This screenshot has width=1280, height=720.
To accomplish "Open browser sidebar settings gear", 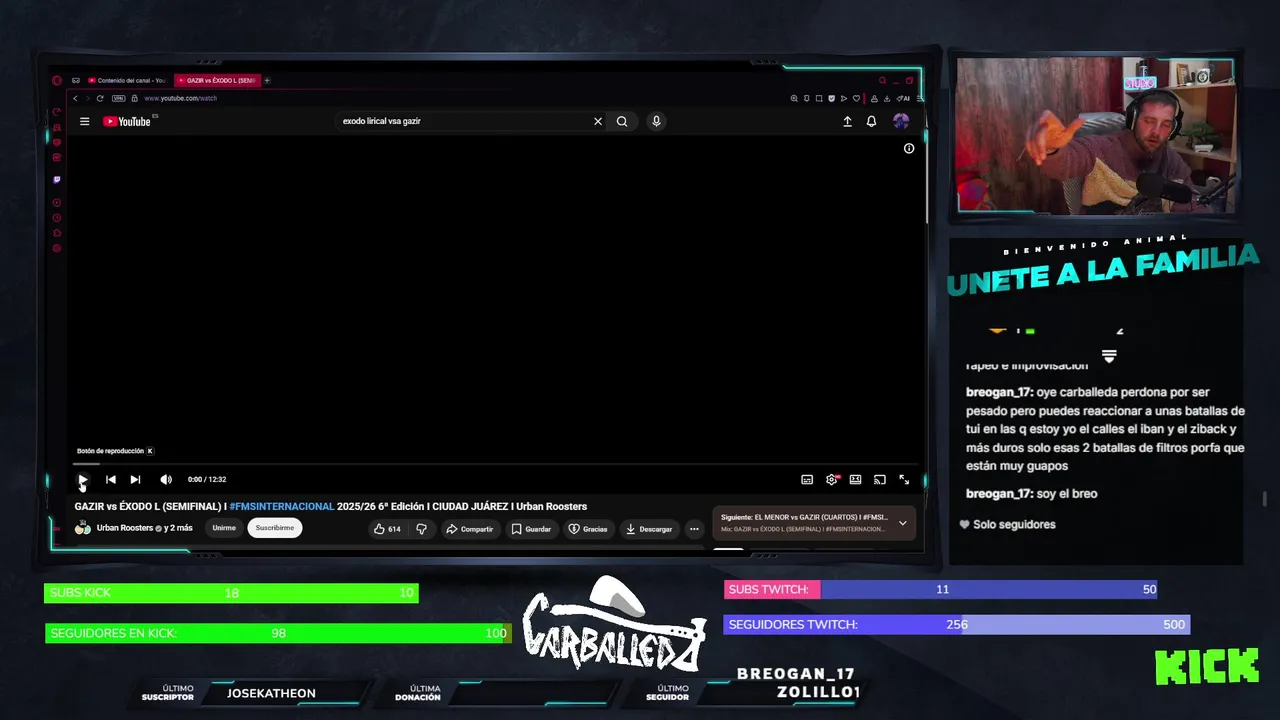I will [x=57, y=248].
